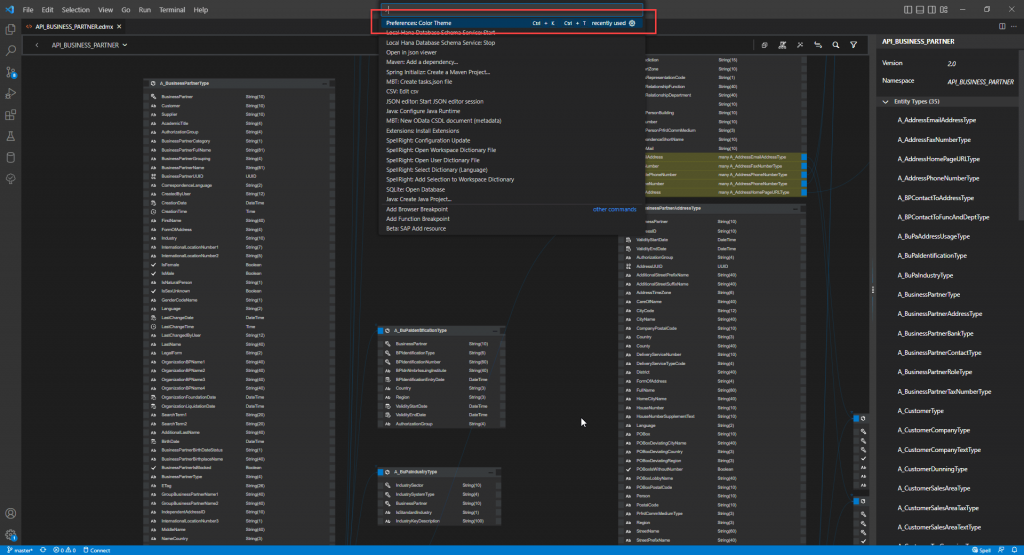Open the View menu
The image size is (1024, 555).
105,10
